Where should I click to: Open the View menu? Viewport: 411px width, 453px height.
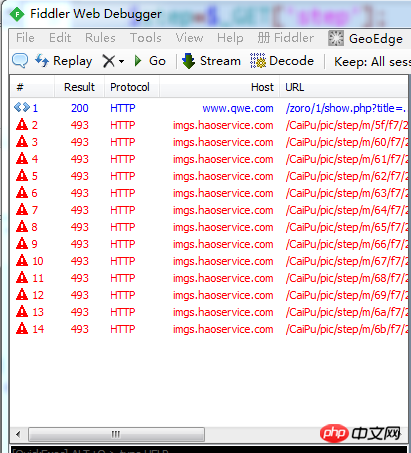(189, 38)
